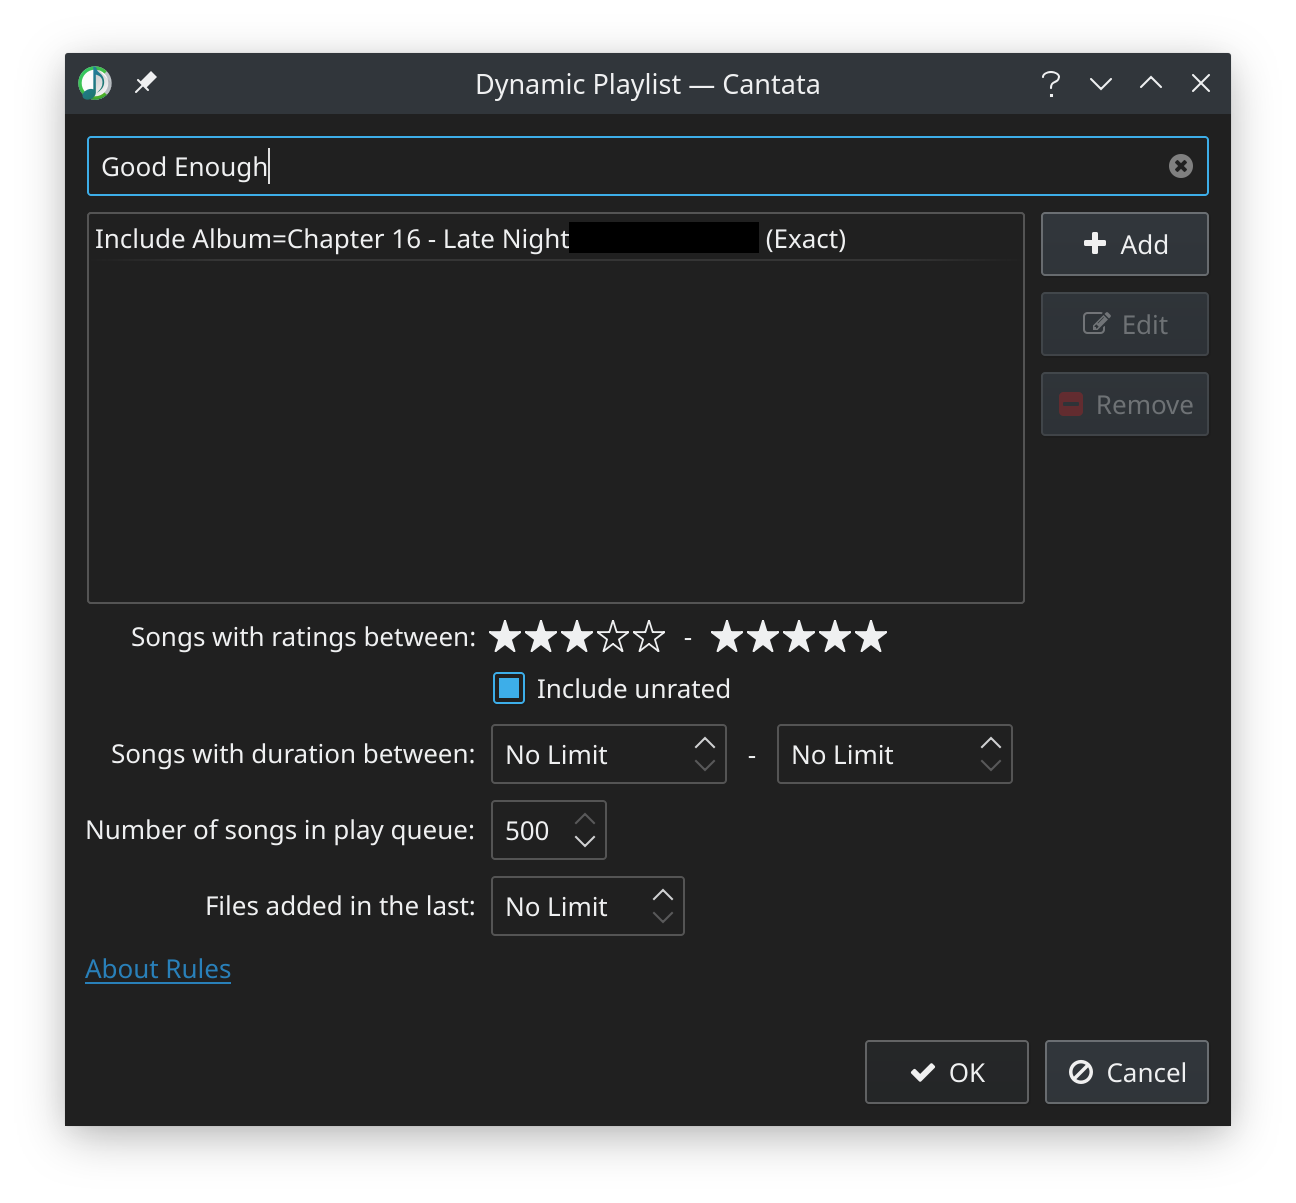Close the Dynamic Playlist window
The height and width of the screenshot is (1203, 1296).
(1201, 83)
